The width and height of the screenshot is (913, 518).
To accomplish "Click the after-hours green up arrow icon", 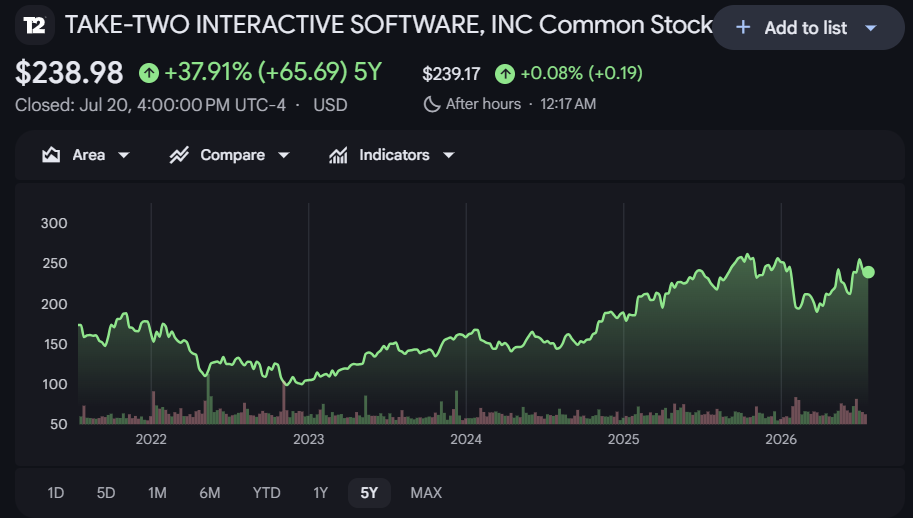I will [505, 74].
